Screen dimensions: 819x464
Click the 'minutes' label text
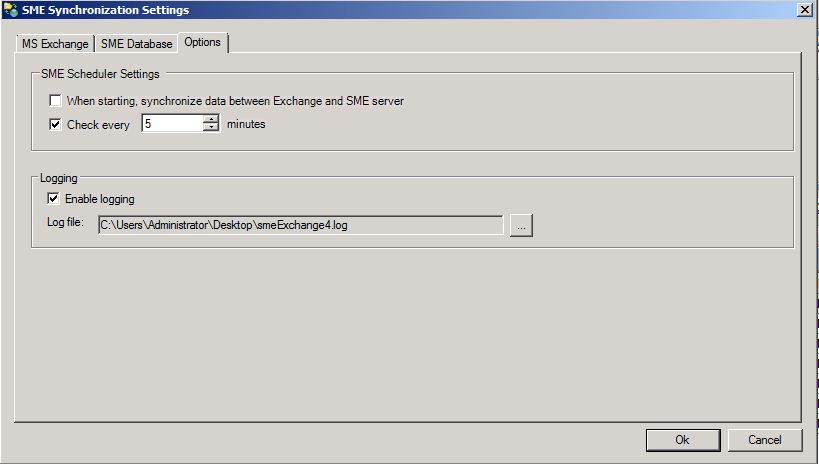coord(246,124)
